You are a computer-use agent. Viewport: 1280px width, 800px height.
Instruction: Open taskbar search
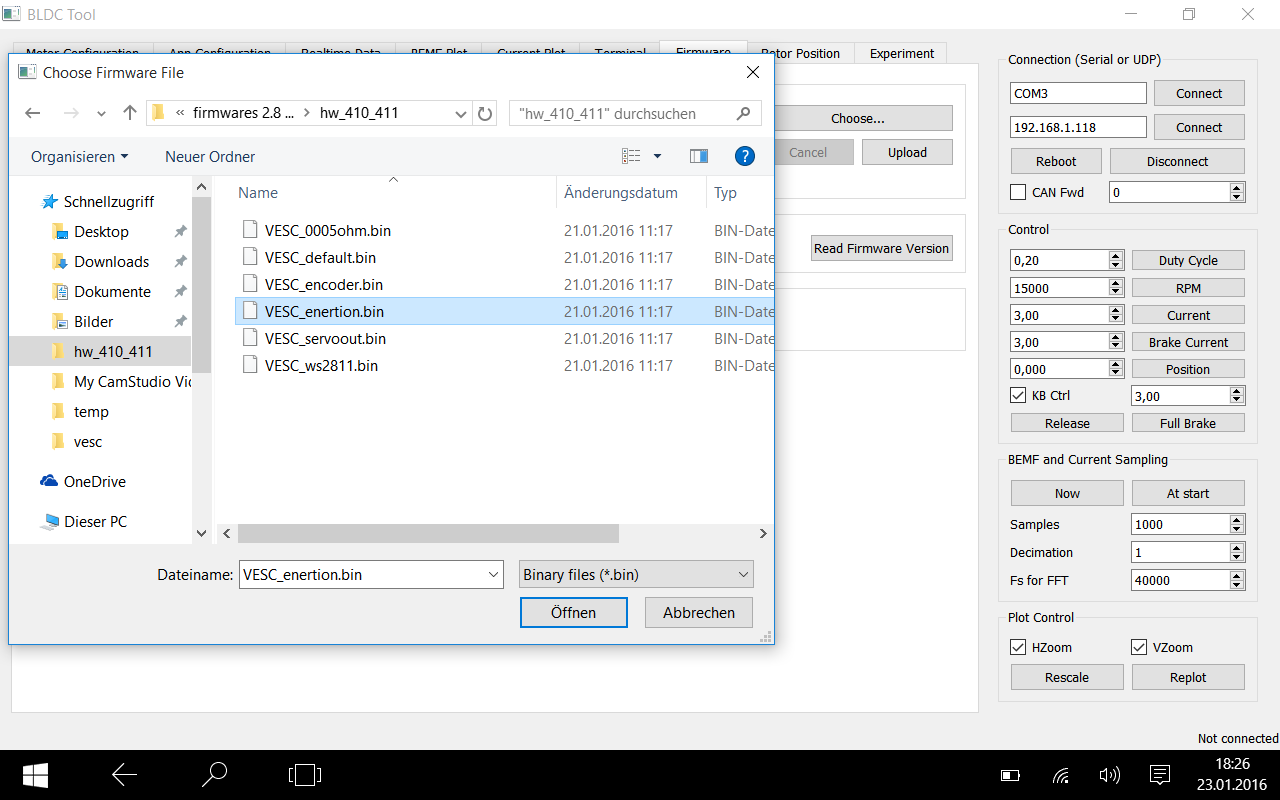point(214,775)
